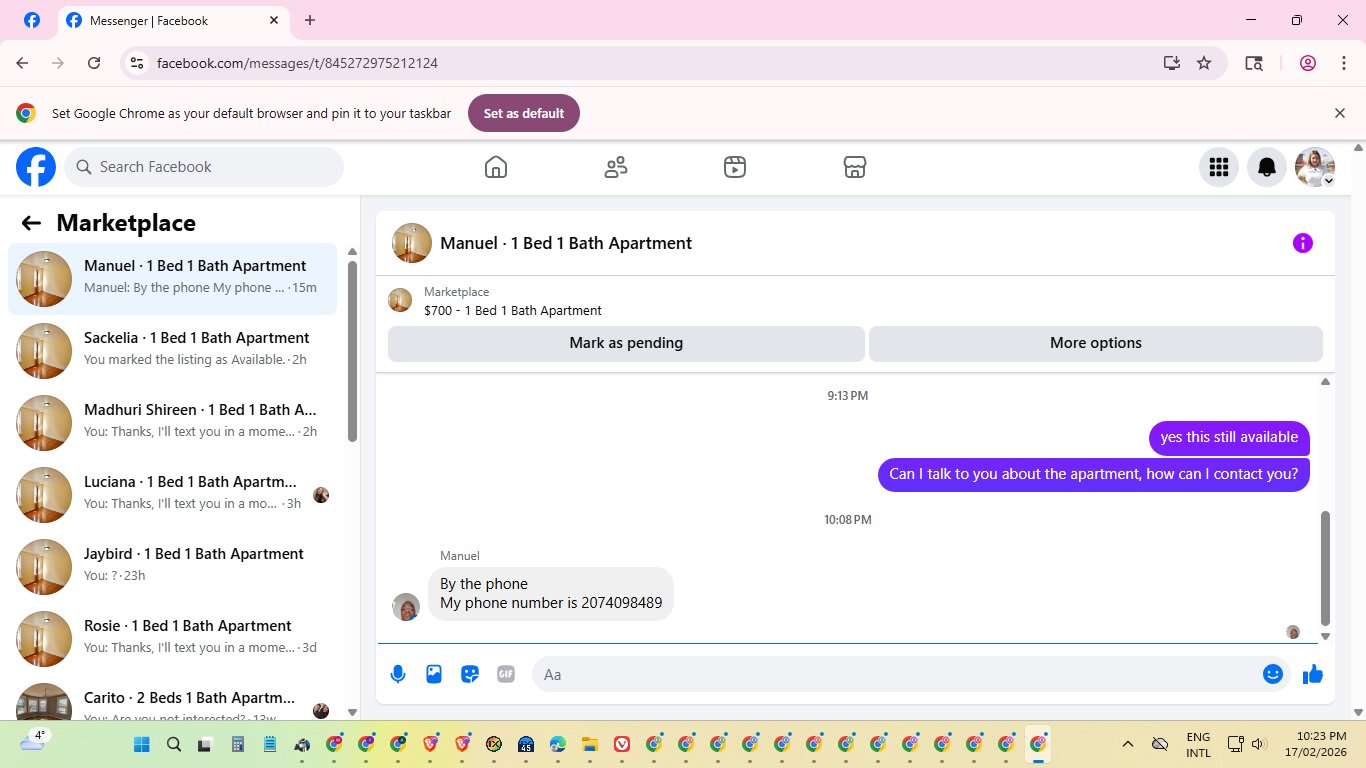This screenshot has height=768, width=1366.
Task: Click the conversation list scrollbar
Action: click(352, 350)
